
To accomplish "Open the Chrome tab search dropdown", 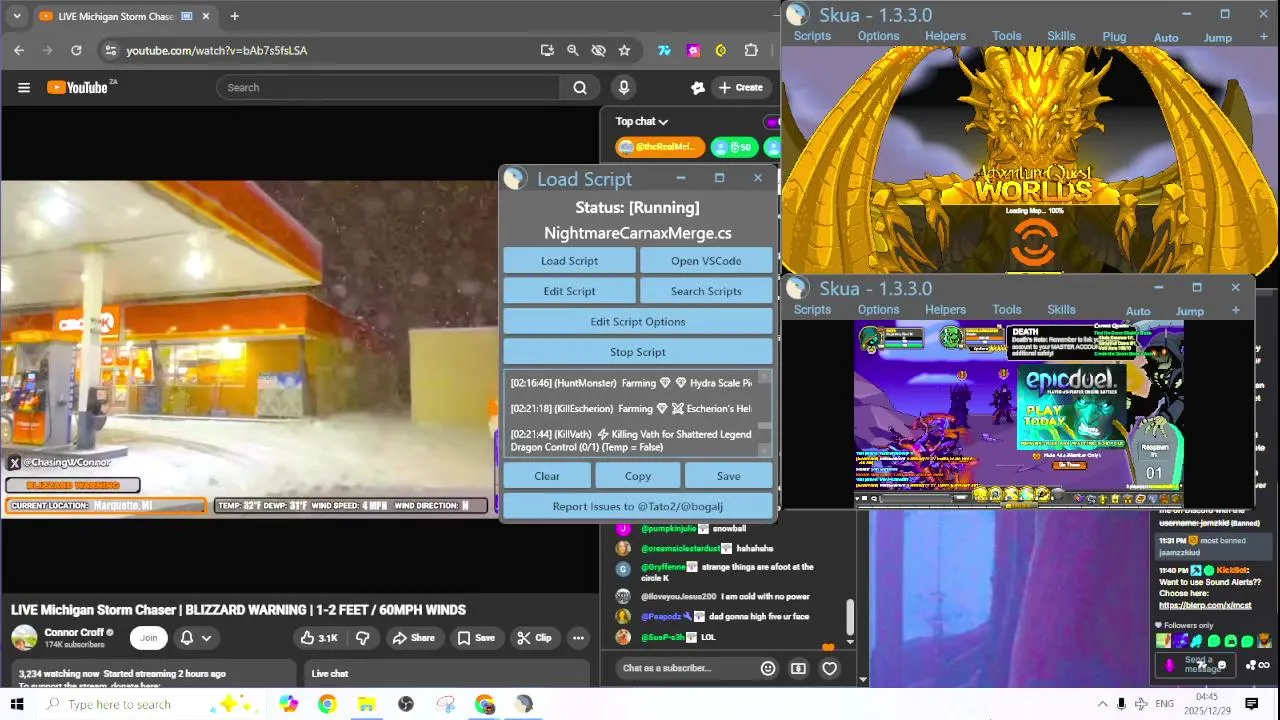I will 16,16.
